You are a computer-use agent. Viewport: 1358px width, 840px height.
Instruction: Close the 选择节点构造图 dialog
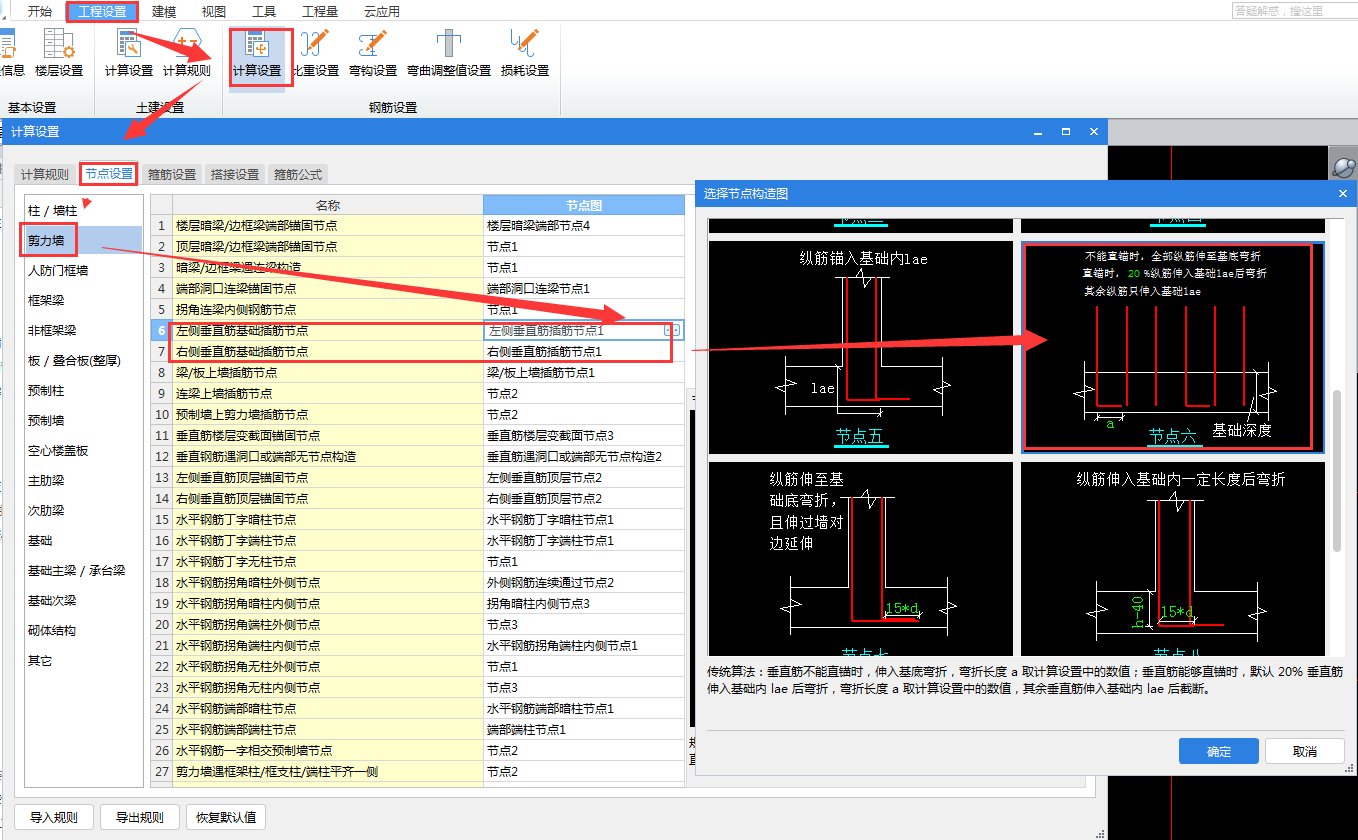click(1343, 194)
